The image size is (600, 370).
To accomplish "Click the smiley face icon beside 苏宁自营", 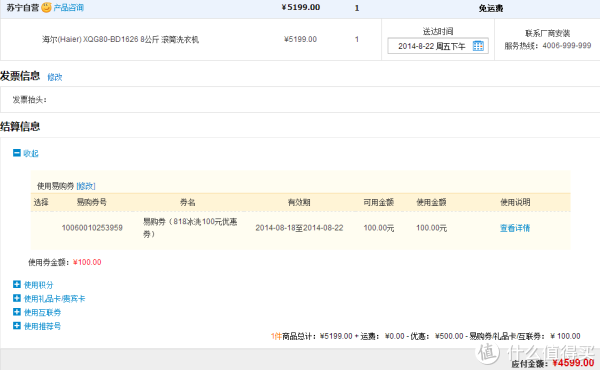I will tap(46, 7).
